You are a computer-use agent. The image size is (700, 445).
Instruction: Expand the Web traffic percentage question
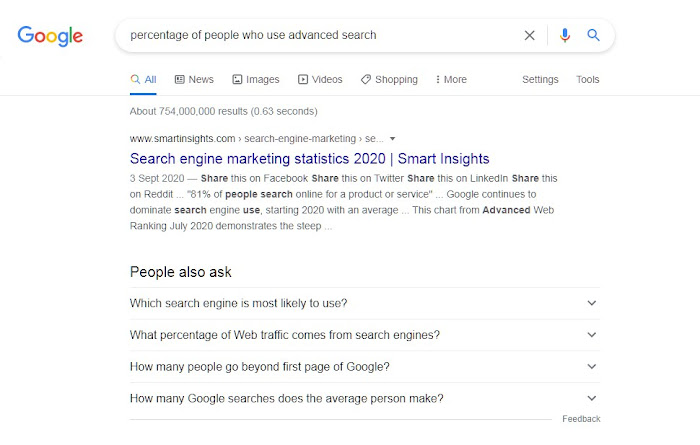point(591,335)
